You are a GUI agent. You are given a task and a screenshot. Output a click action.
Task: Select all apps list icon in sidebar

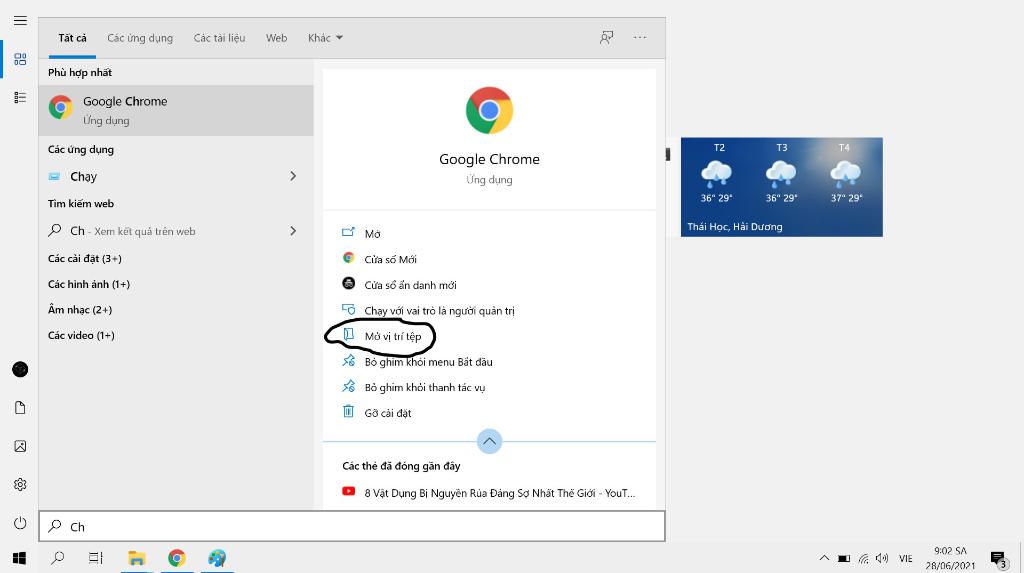[20, 97]
